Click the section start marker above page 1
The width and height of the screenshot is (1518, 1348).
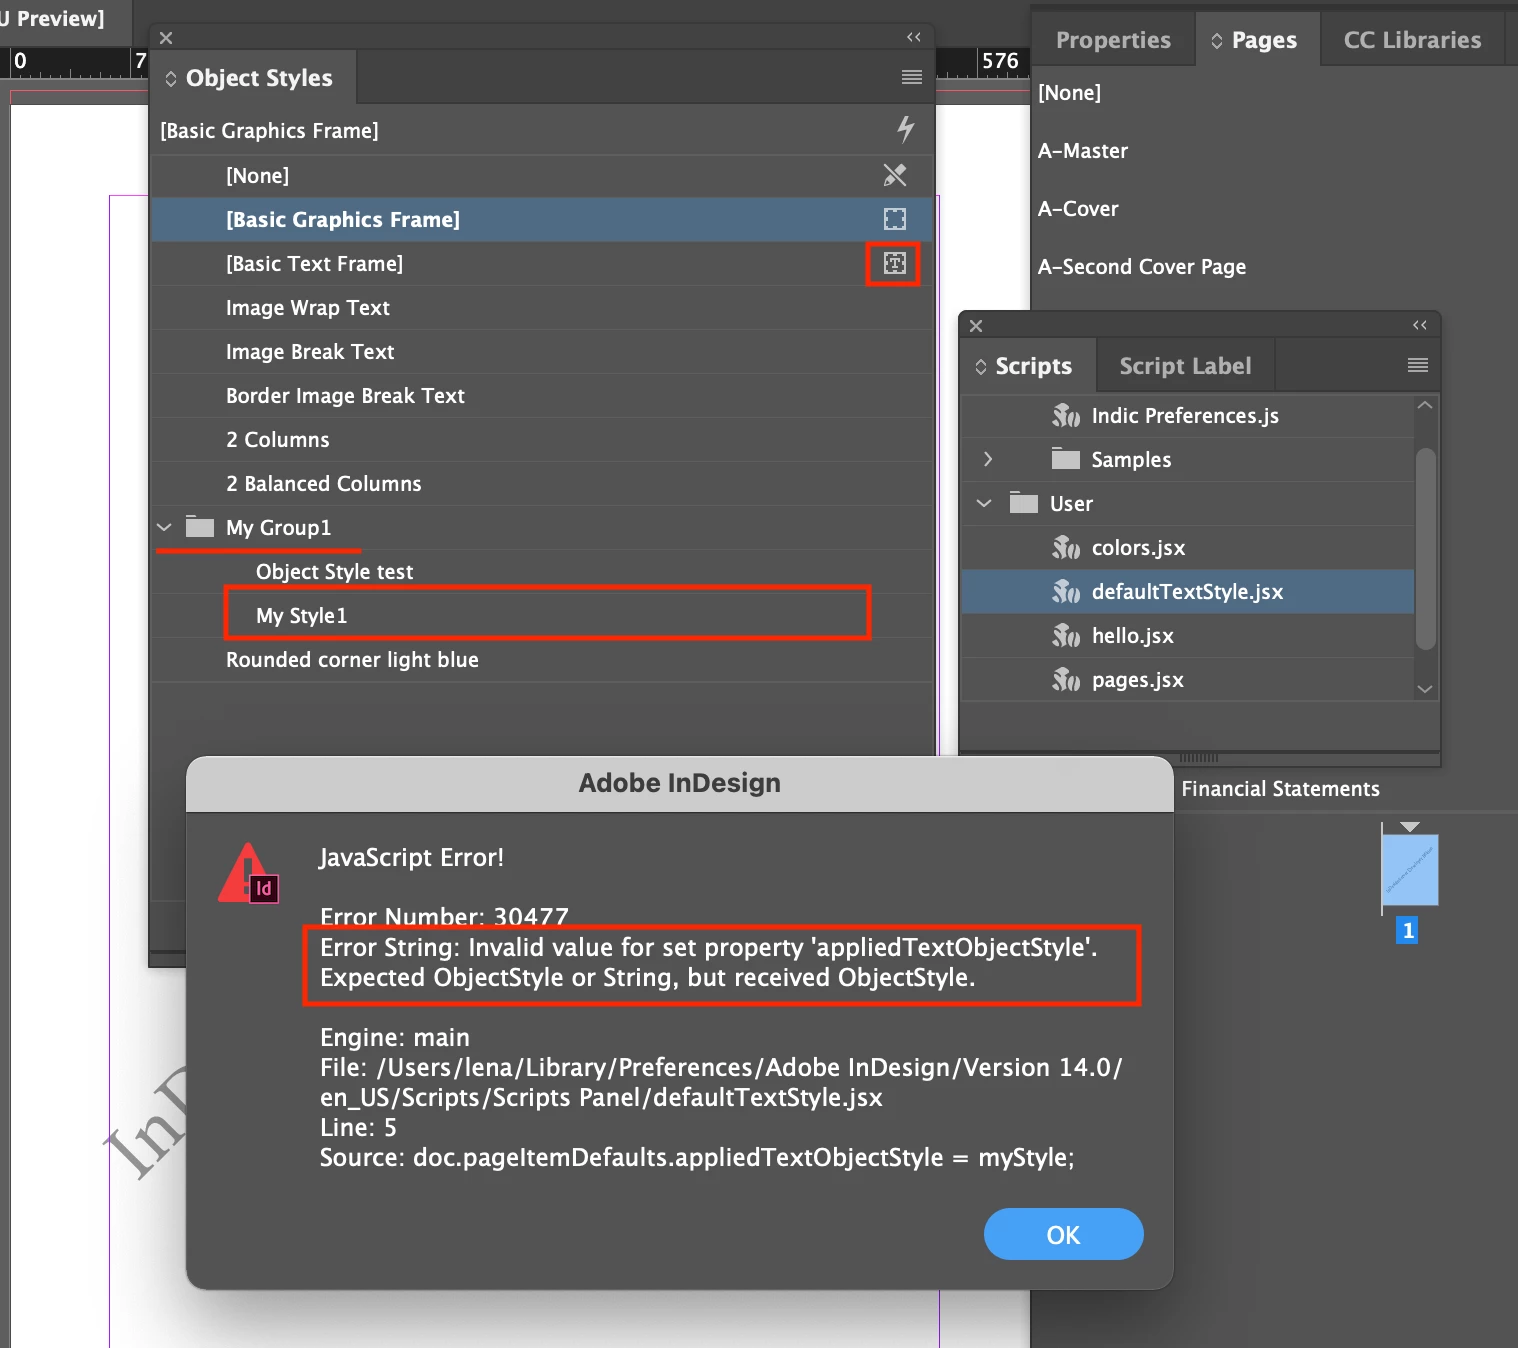coord(1410,827)
